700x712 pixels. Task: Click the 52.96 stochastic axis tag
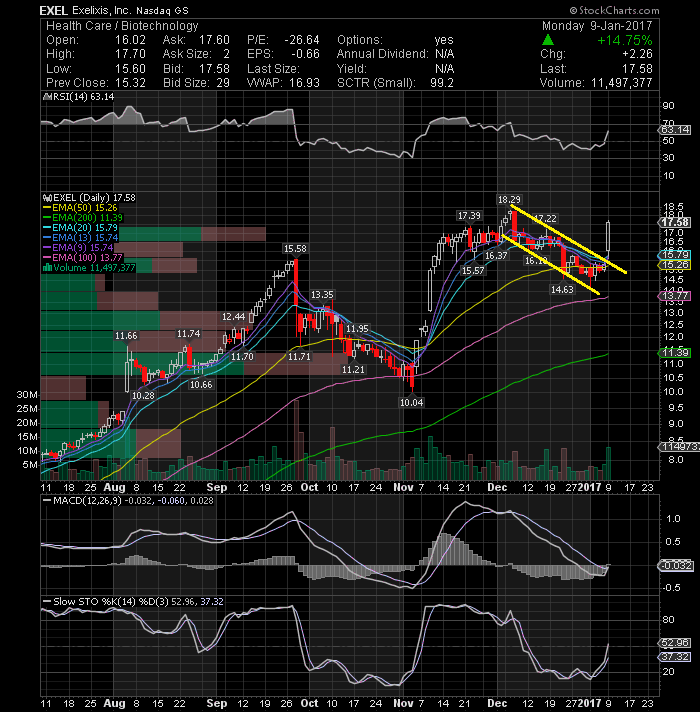click(675, 643)
